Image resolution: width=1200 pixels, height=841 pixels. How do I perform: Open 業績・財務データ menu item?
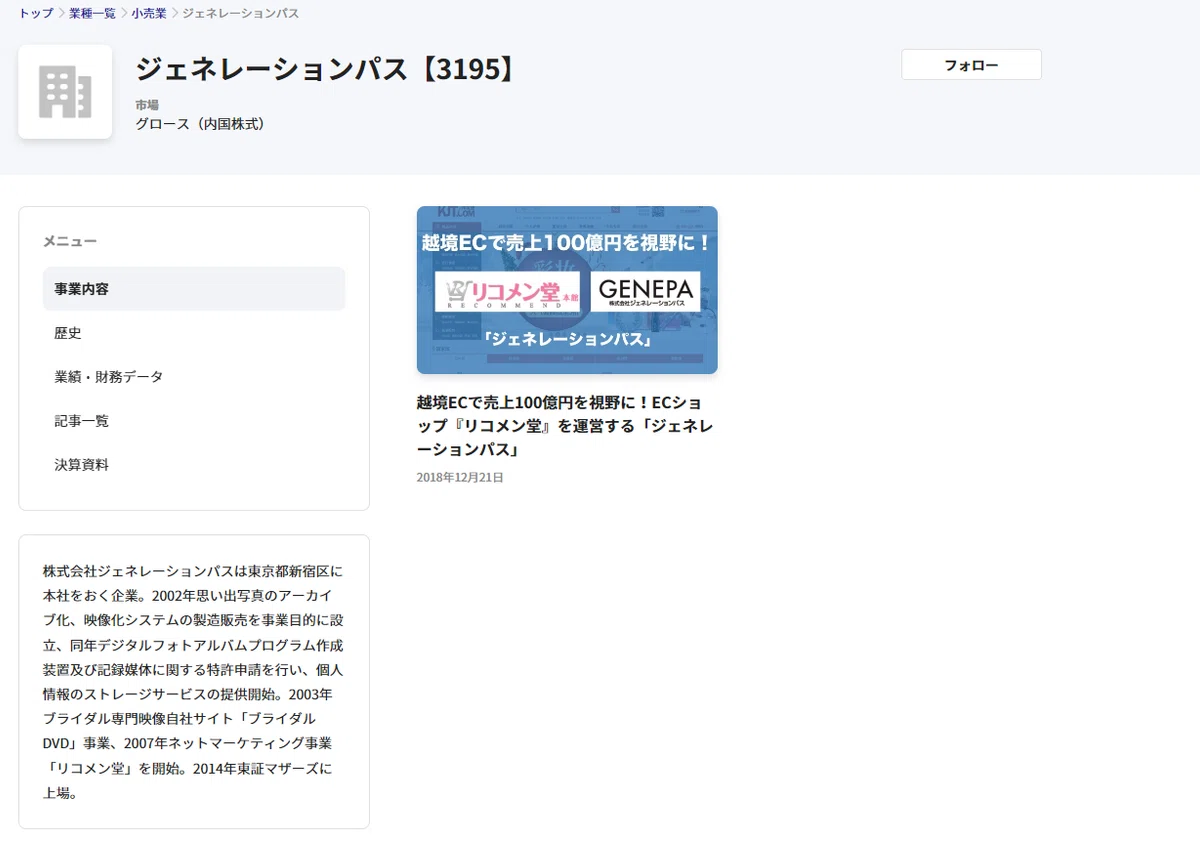click(194, 377)
